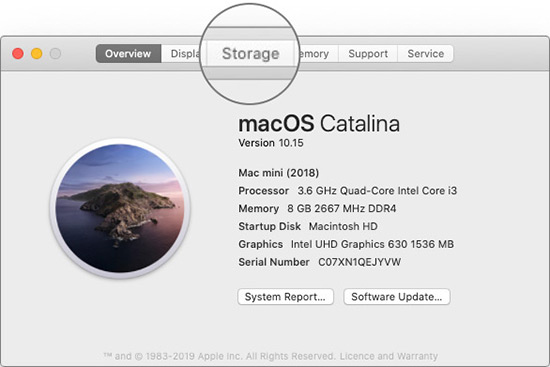Click the macOS Catalina island image
The width and height of the screenshot is (550, 367).
tap(120, 208)
